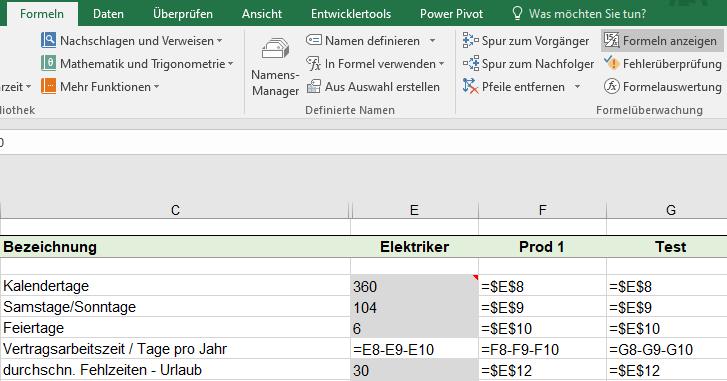Select the Prod 1 header cell
Image resolution: width=727 pixels, height=381 pixels.
(x=542, y=247)
